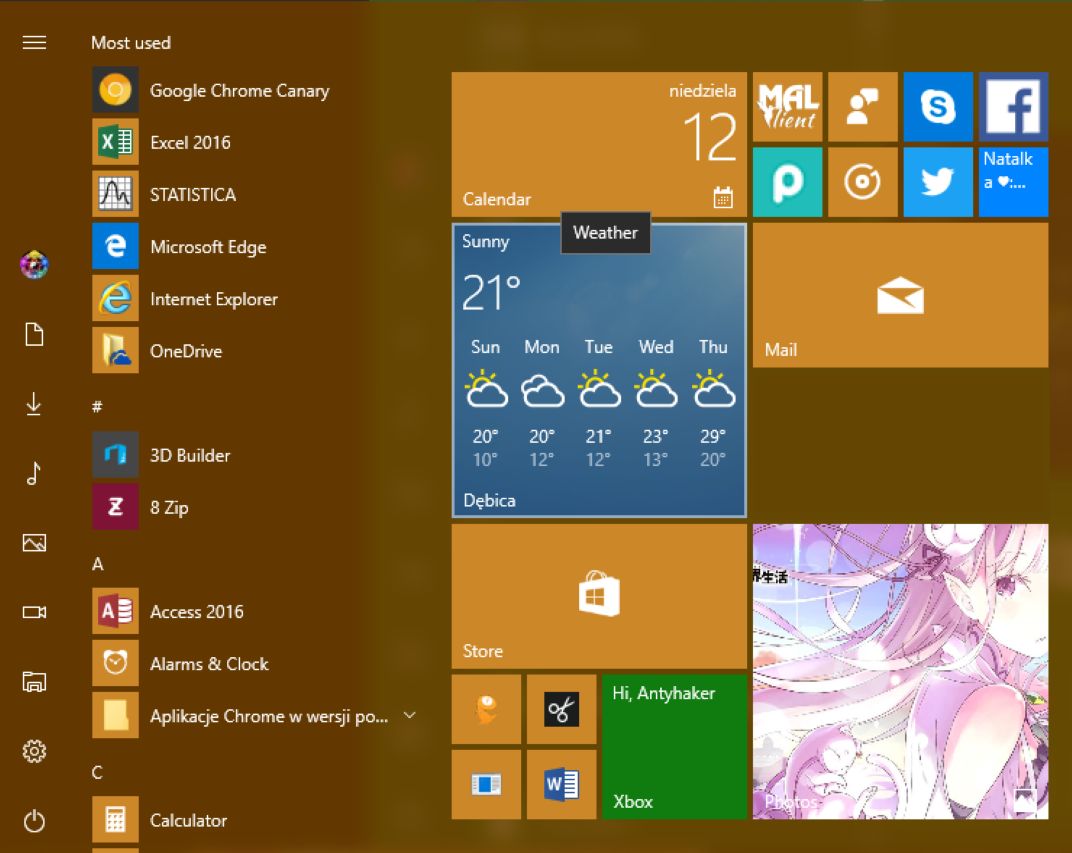Open the MAL Client tile
Image resolution: width=1072 pixels, height=853 pixels.
click(x=788, y=107)
